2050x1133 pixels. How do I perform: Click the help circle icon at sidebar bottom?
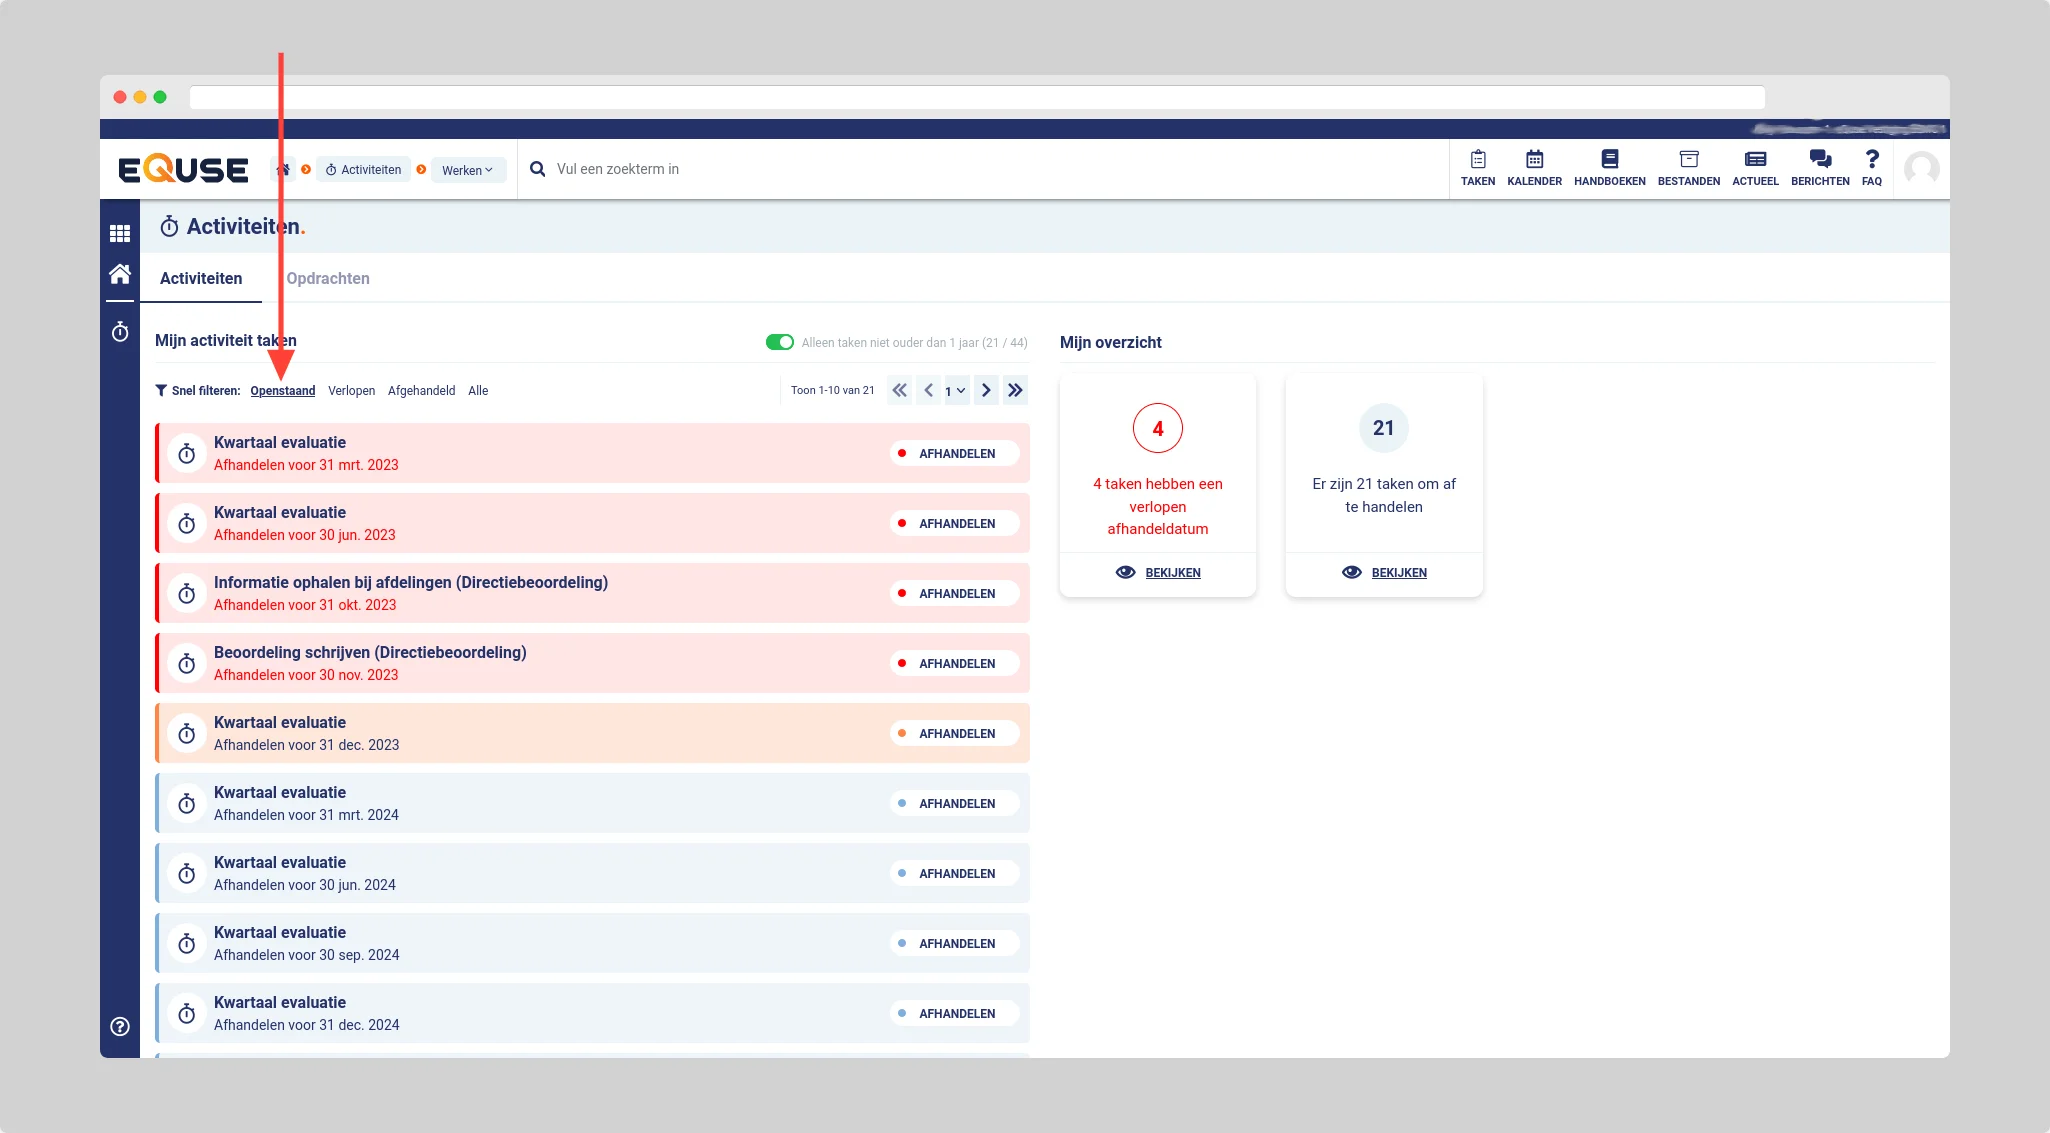(x=120, y=1026)
